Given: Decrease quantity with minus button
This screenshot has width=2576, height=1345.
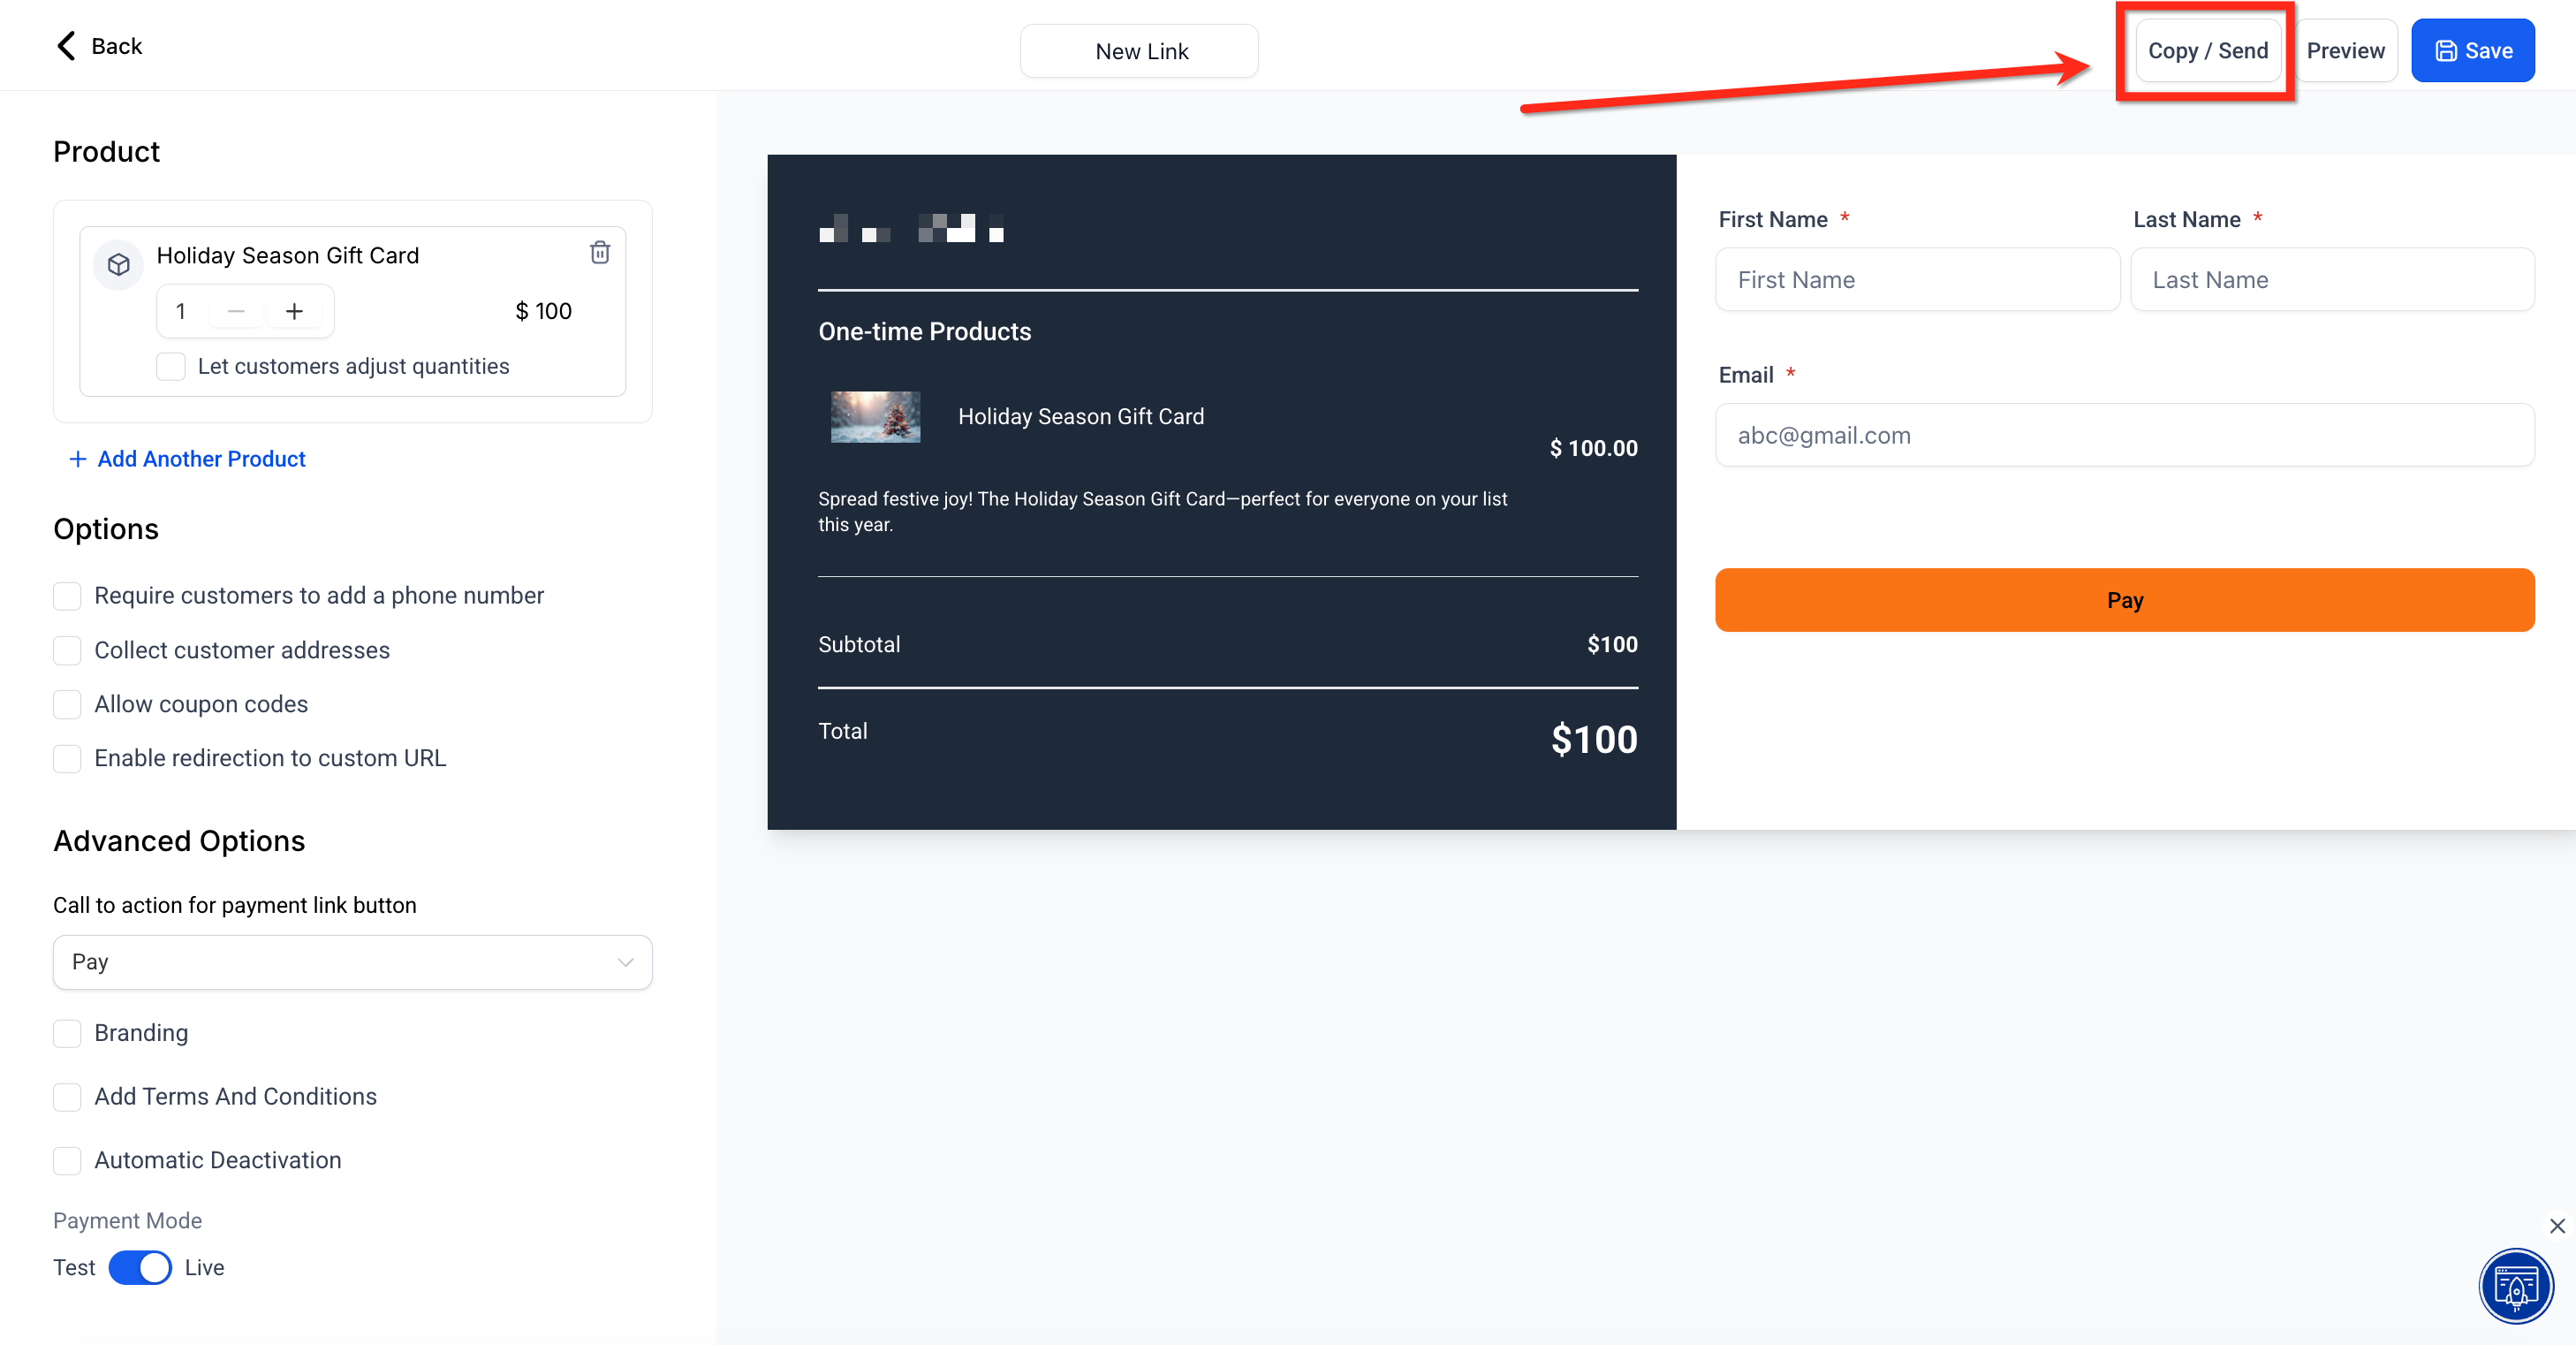Looking at the screenshot, I should tap(236, 311).
